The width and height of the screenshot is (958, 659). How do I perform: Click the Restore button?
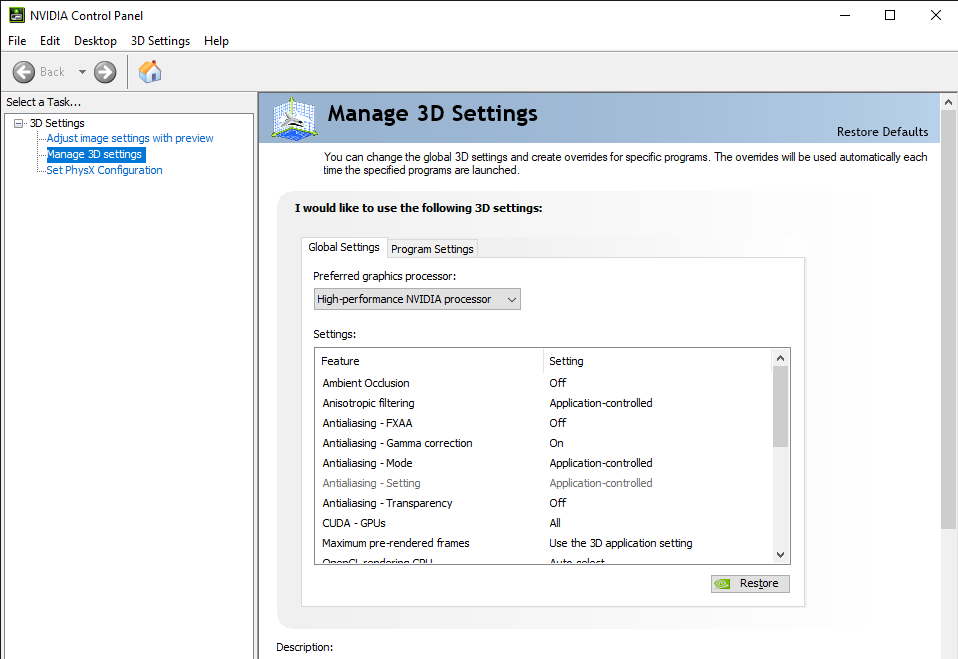coord(750,584)
